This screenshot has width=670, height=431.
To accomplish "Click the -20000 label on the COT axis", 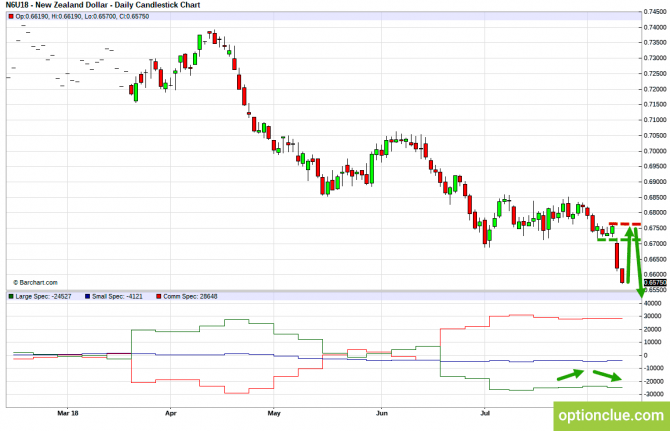I will 653,381.
